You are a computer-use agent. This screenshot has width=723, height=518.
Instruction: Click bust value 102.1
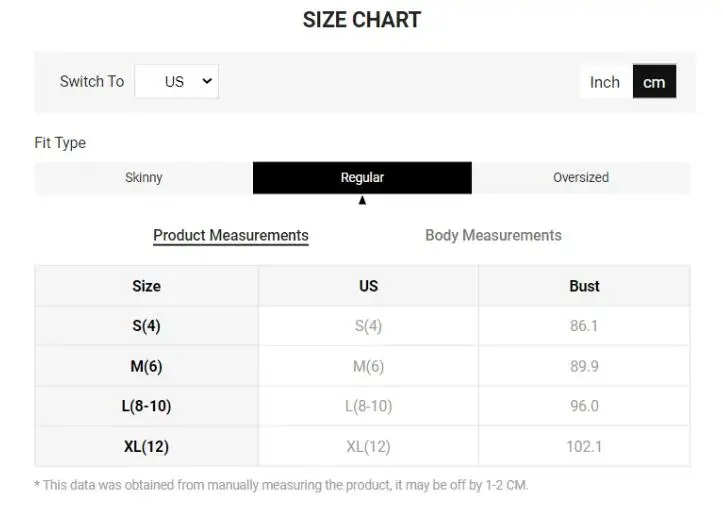[584, 446]
